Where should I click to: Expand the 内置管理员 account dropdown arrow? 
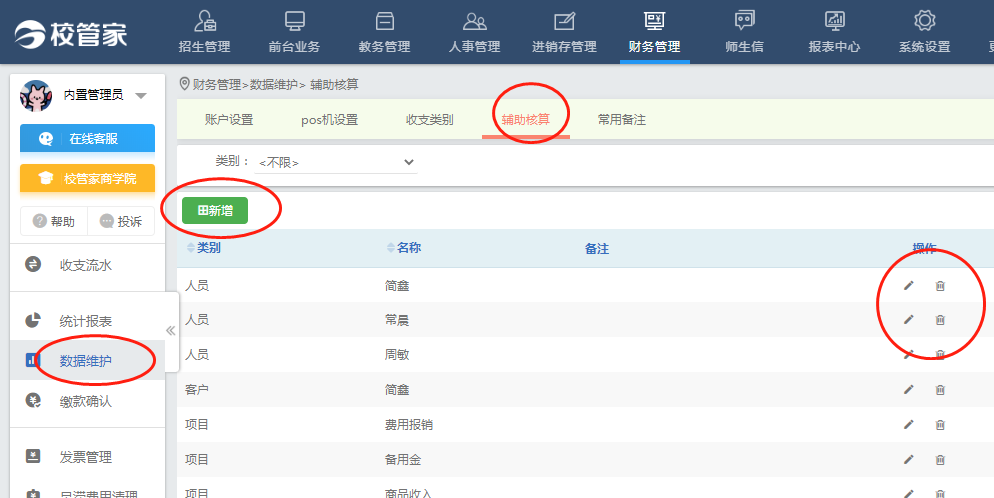[x=141, y=96]
